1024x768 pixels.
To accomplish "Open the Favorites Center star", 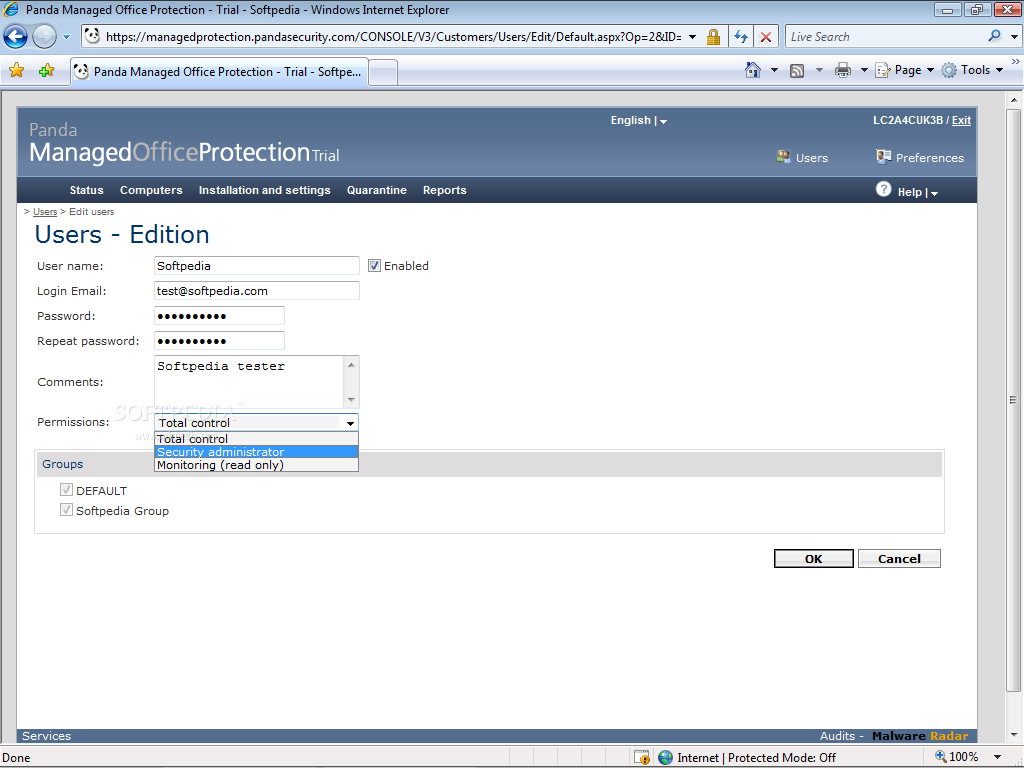I will pos(16,71).
